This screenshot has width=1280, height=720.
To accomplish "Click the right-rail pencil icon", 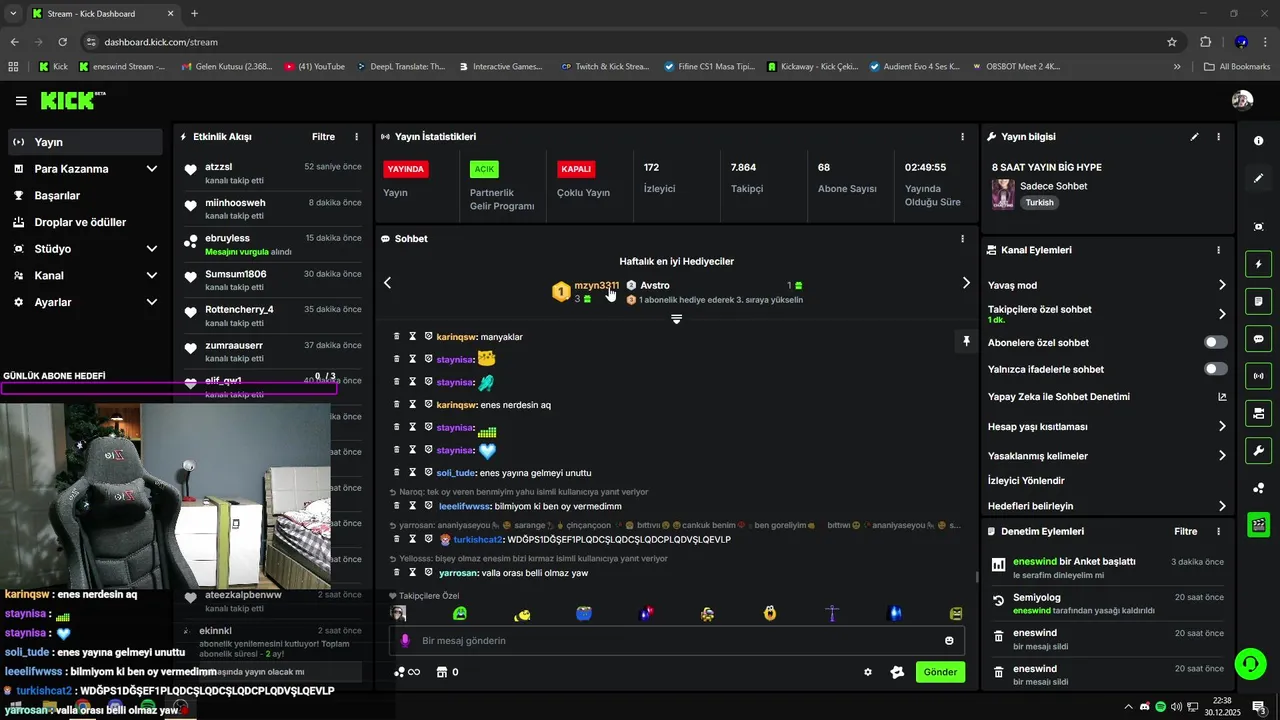I will point(1258,178).
